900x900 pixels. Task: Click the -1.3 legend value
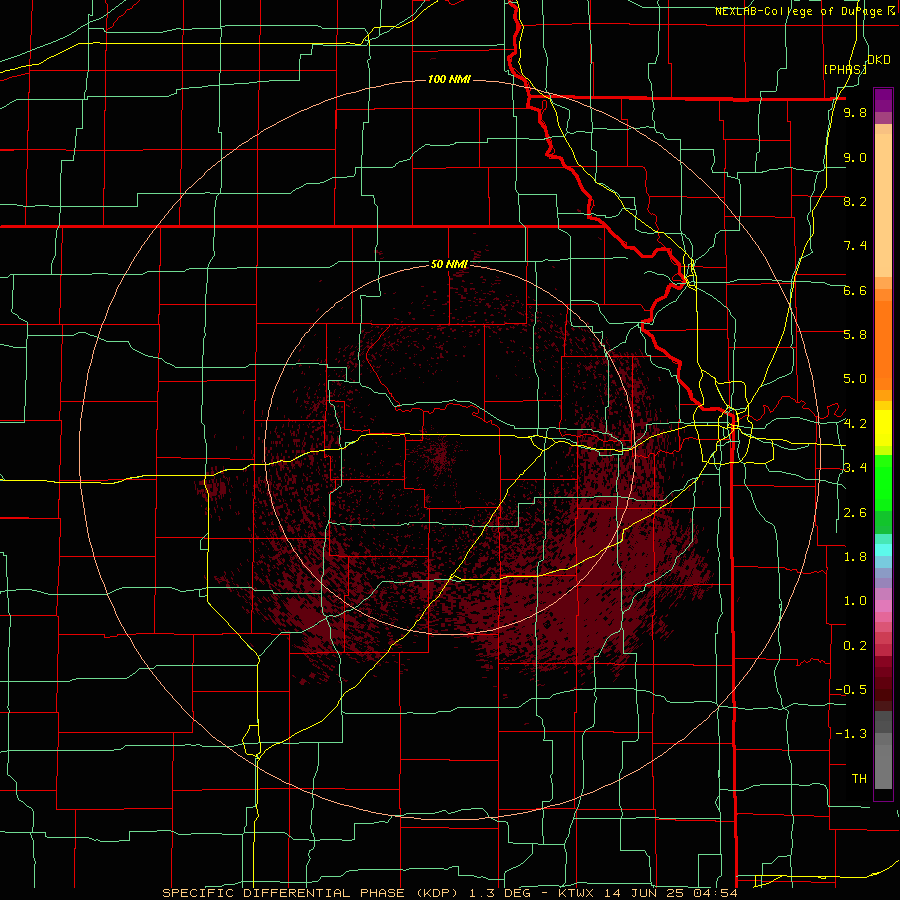[x=851, y=734]
